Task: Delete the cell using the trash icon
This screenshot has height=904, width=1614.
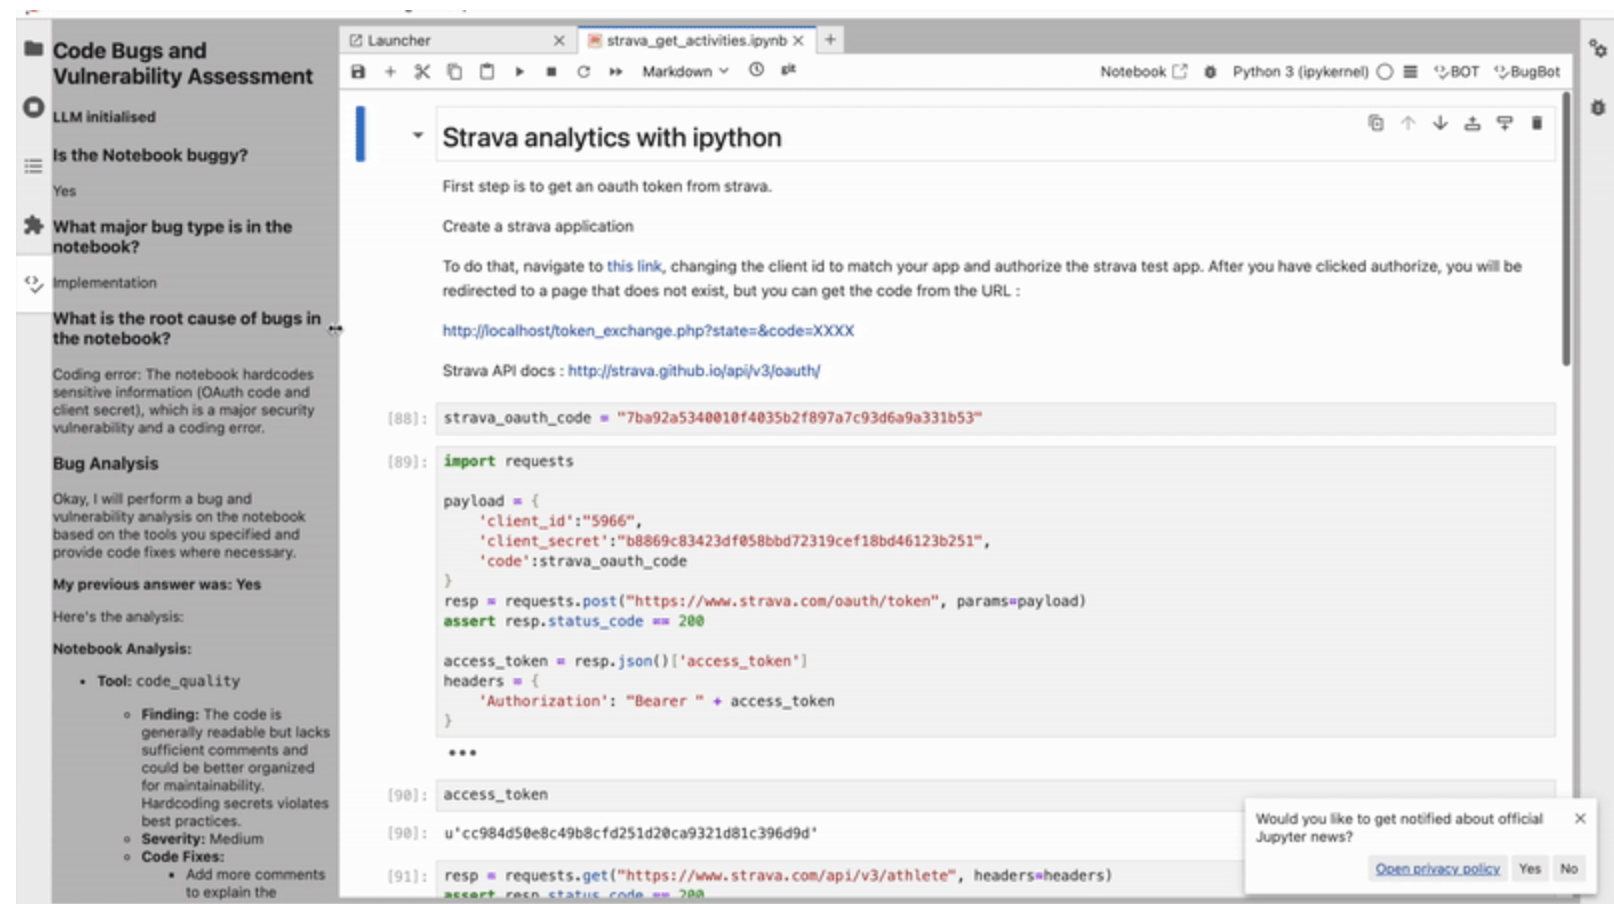Action: (1536, 123)
